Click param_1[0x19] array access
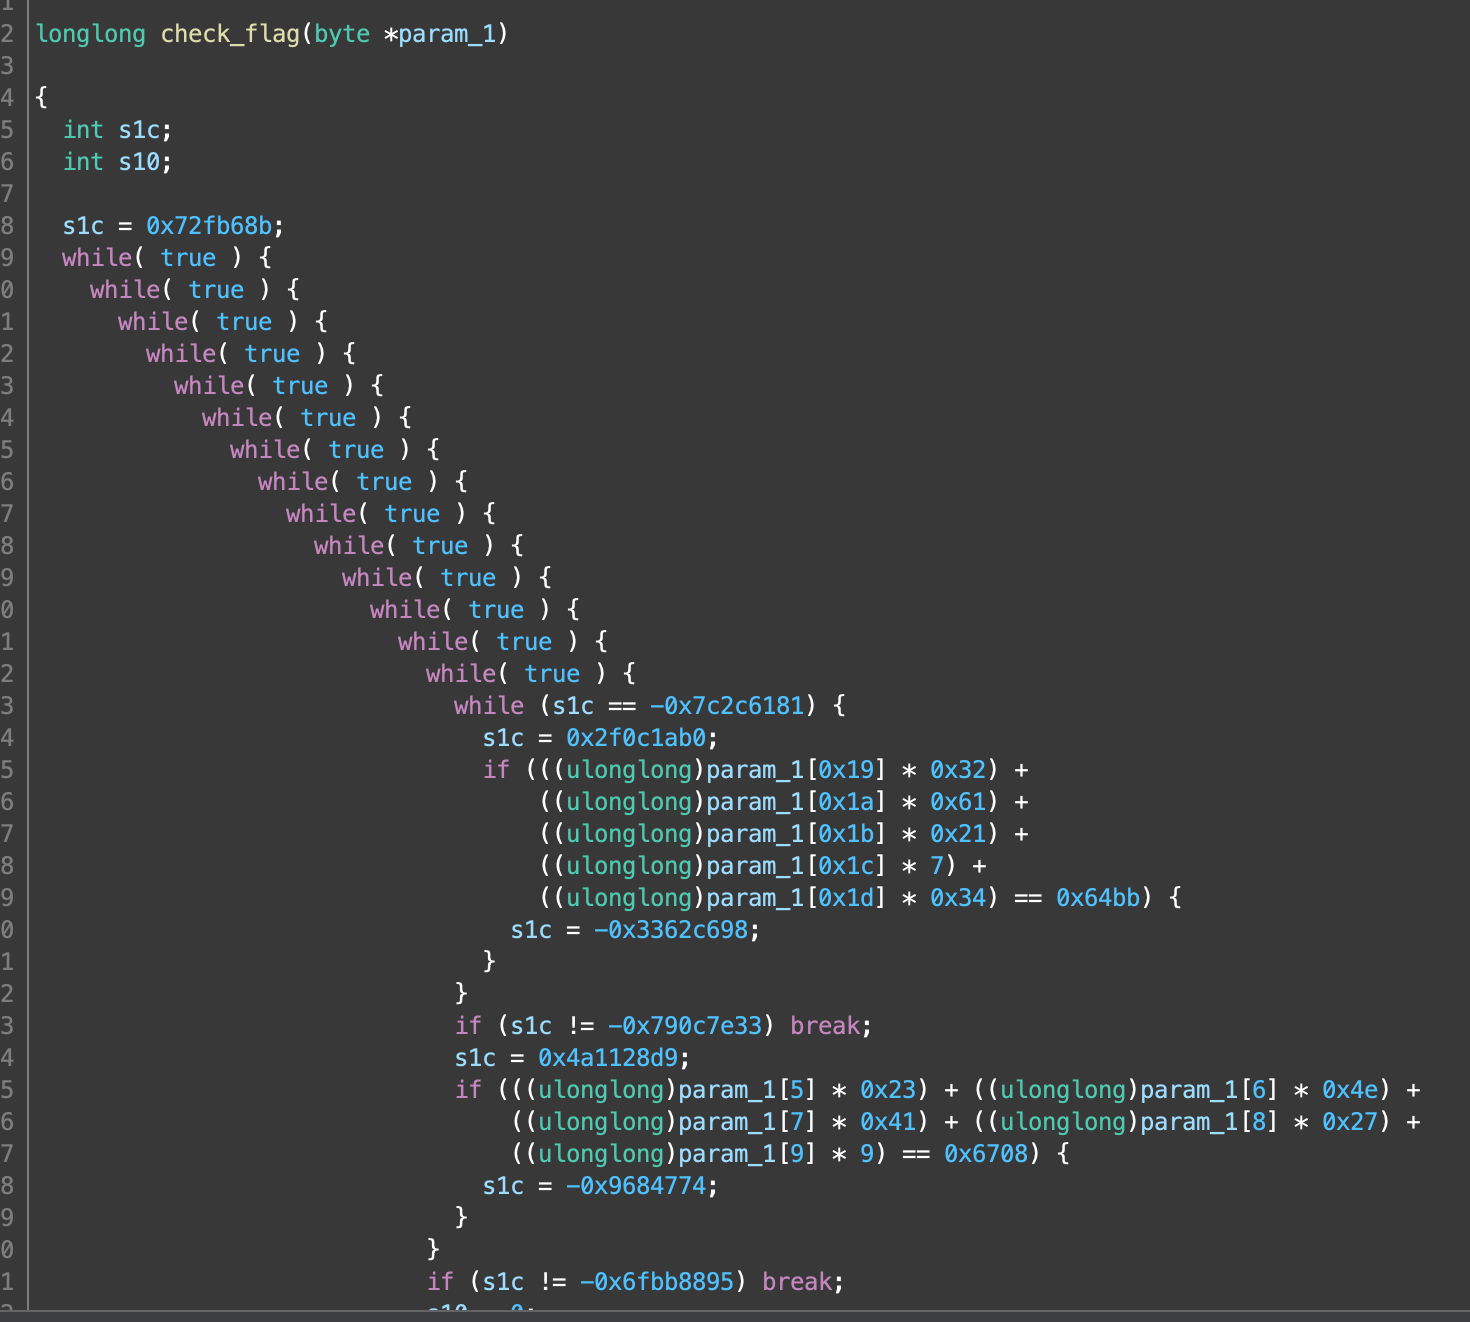Viewport: 1470px width, 1322px height. pos(797,770)
